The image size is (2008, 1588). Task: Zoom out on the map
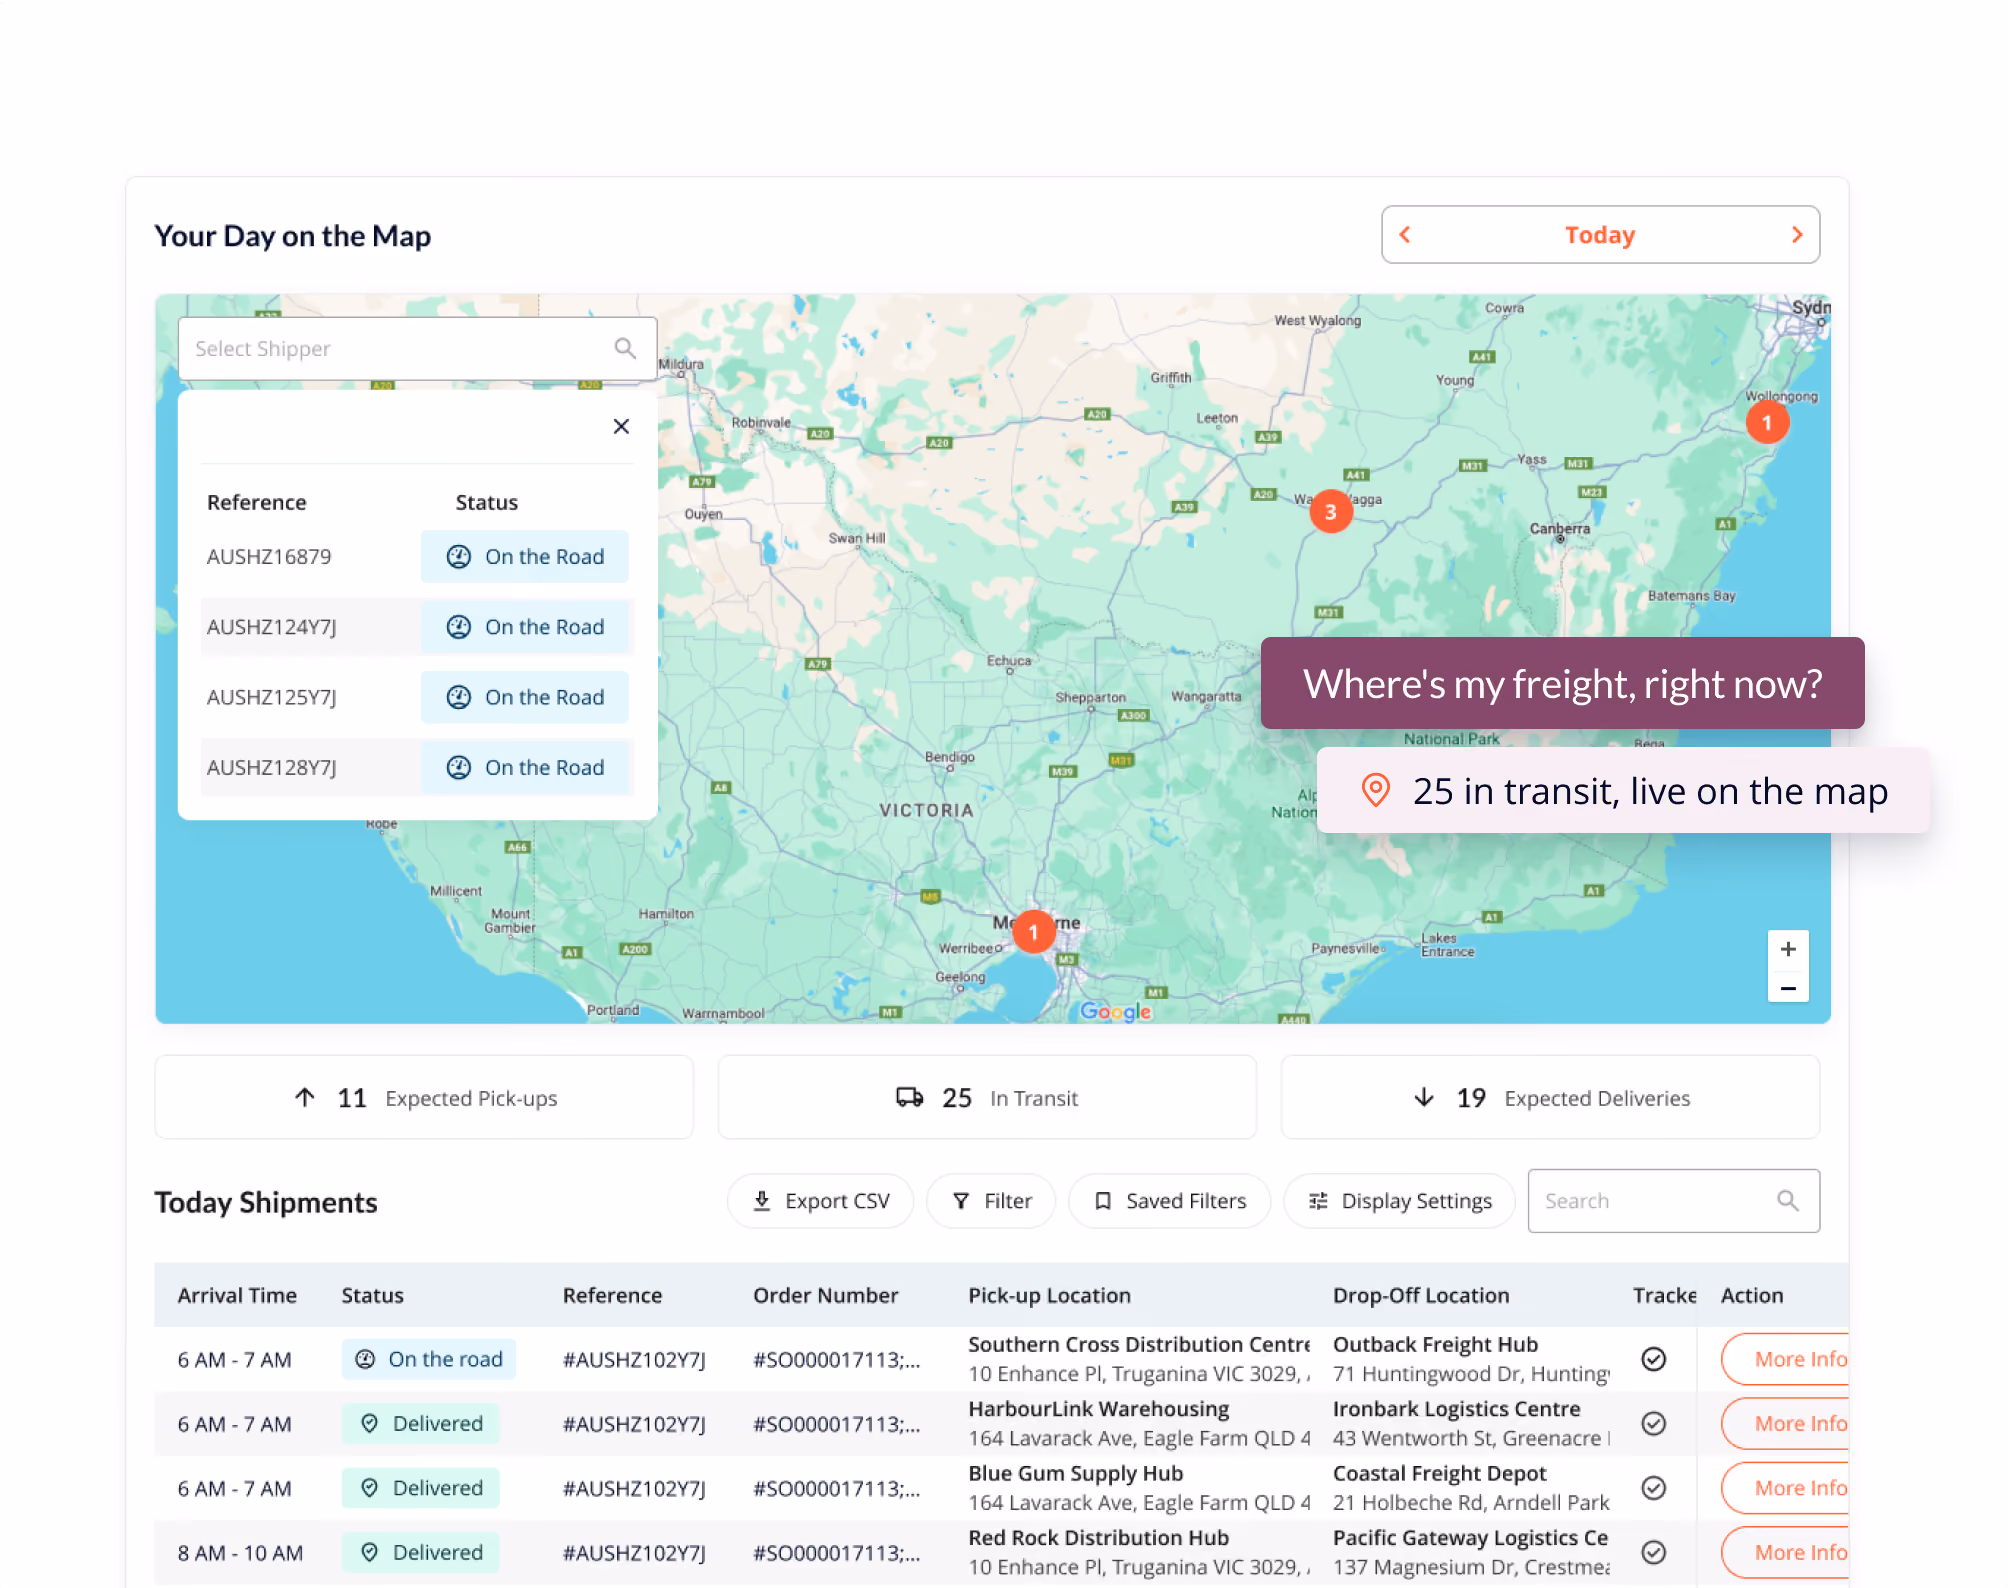point(1788,988)
